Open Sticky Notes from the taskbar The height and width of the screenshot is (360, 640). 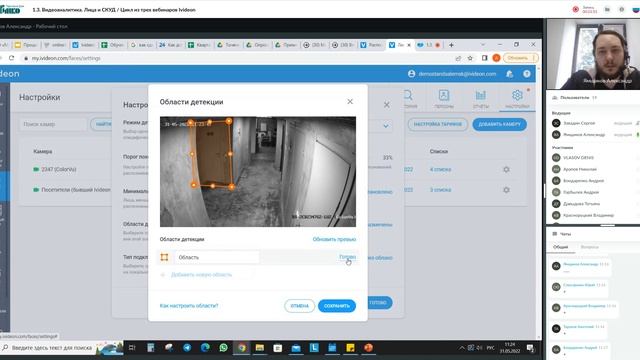pos(350,348)
